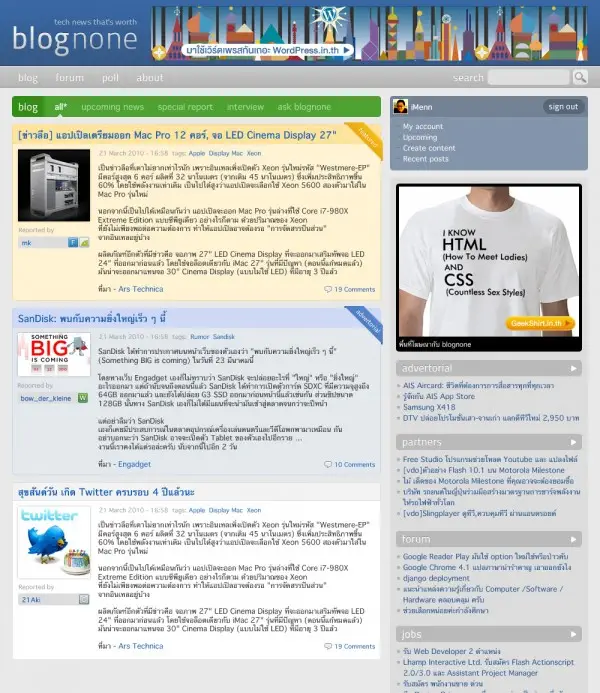
Task: Click the comment bubble icon for the Twitter post
Action: [x=328, y=646]
